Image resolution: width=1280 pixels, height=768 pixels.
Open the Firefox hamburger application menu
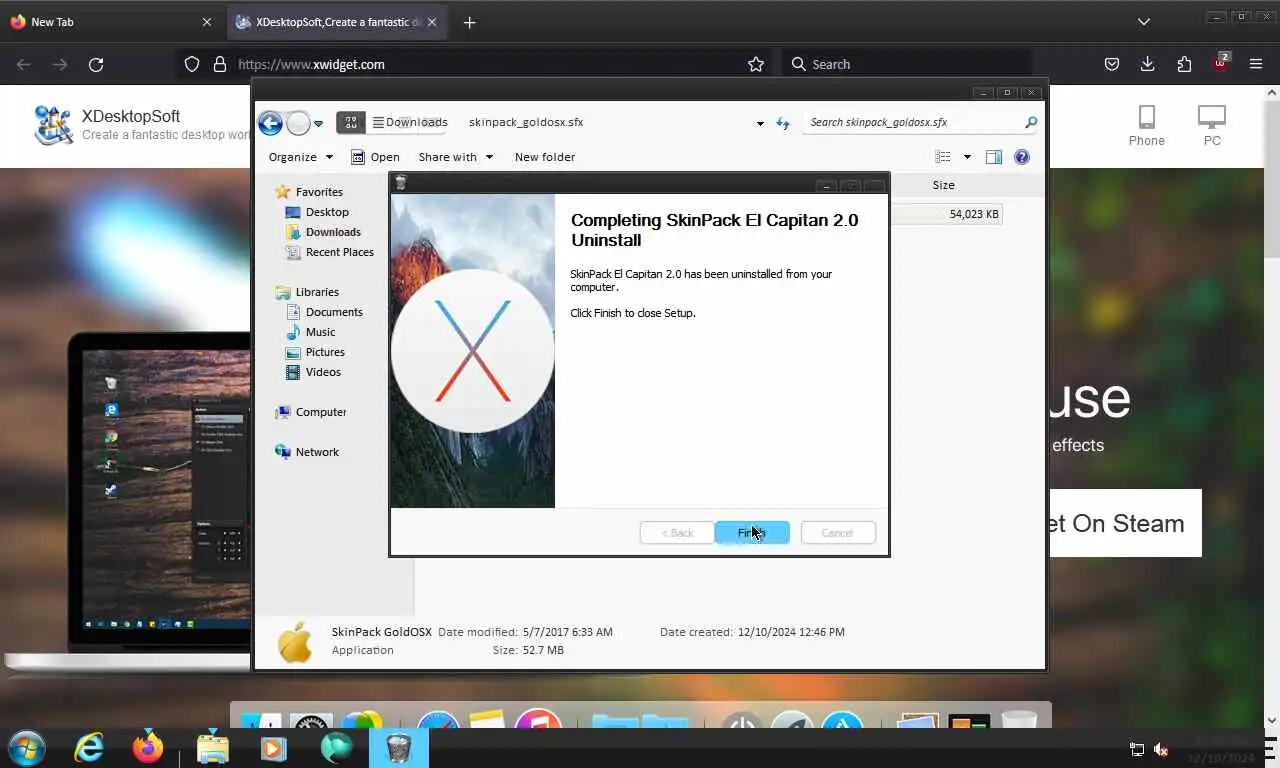[1256, 64]
